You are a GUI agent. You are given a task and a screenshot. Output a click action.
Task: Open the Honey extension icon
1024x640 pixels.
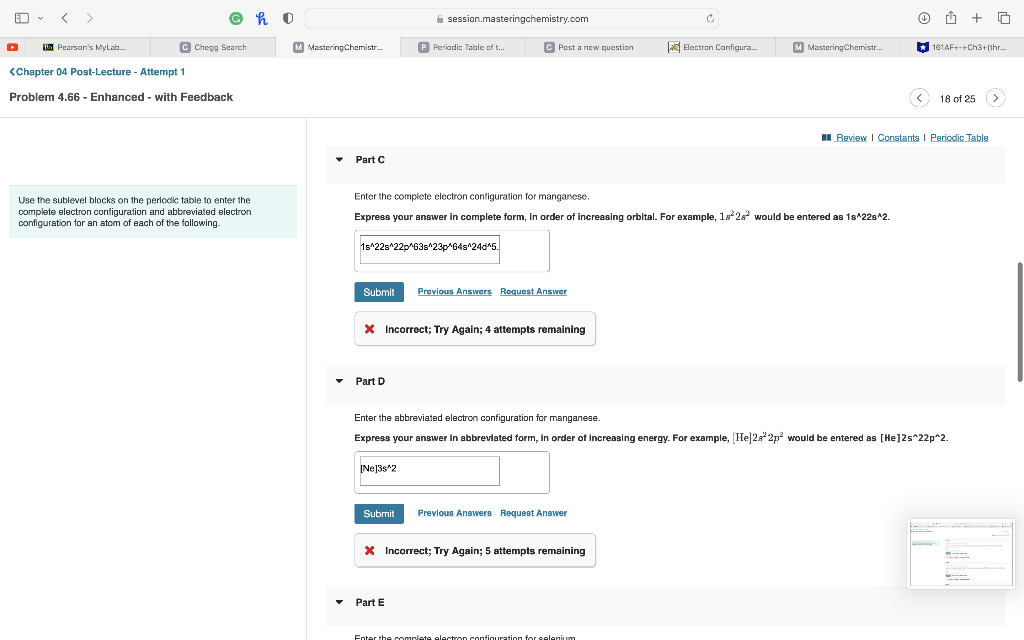pyautogui.click(x=262, y=19)
